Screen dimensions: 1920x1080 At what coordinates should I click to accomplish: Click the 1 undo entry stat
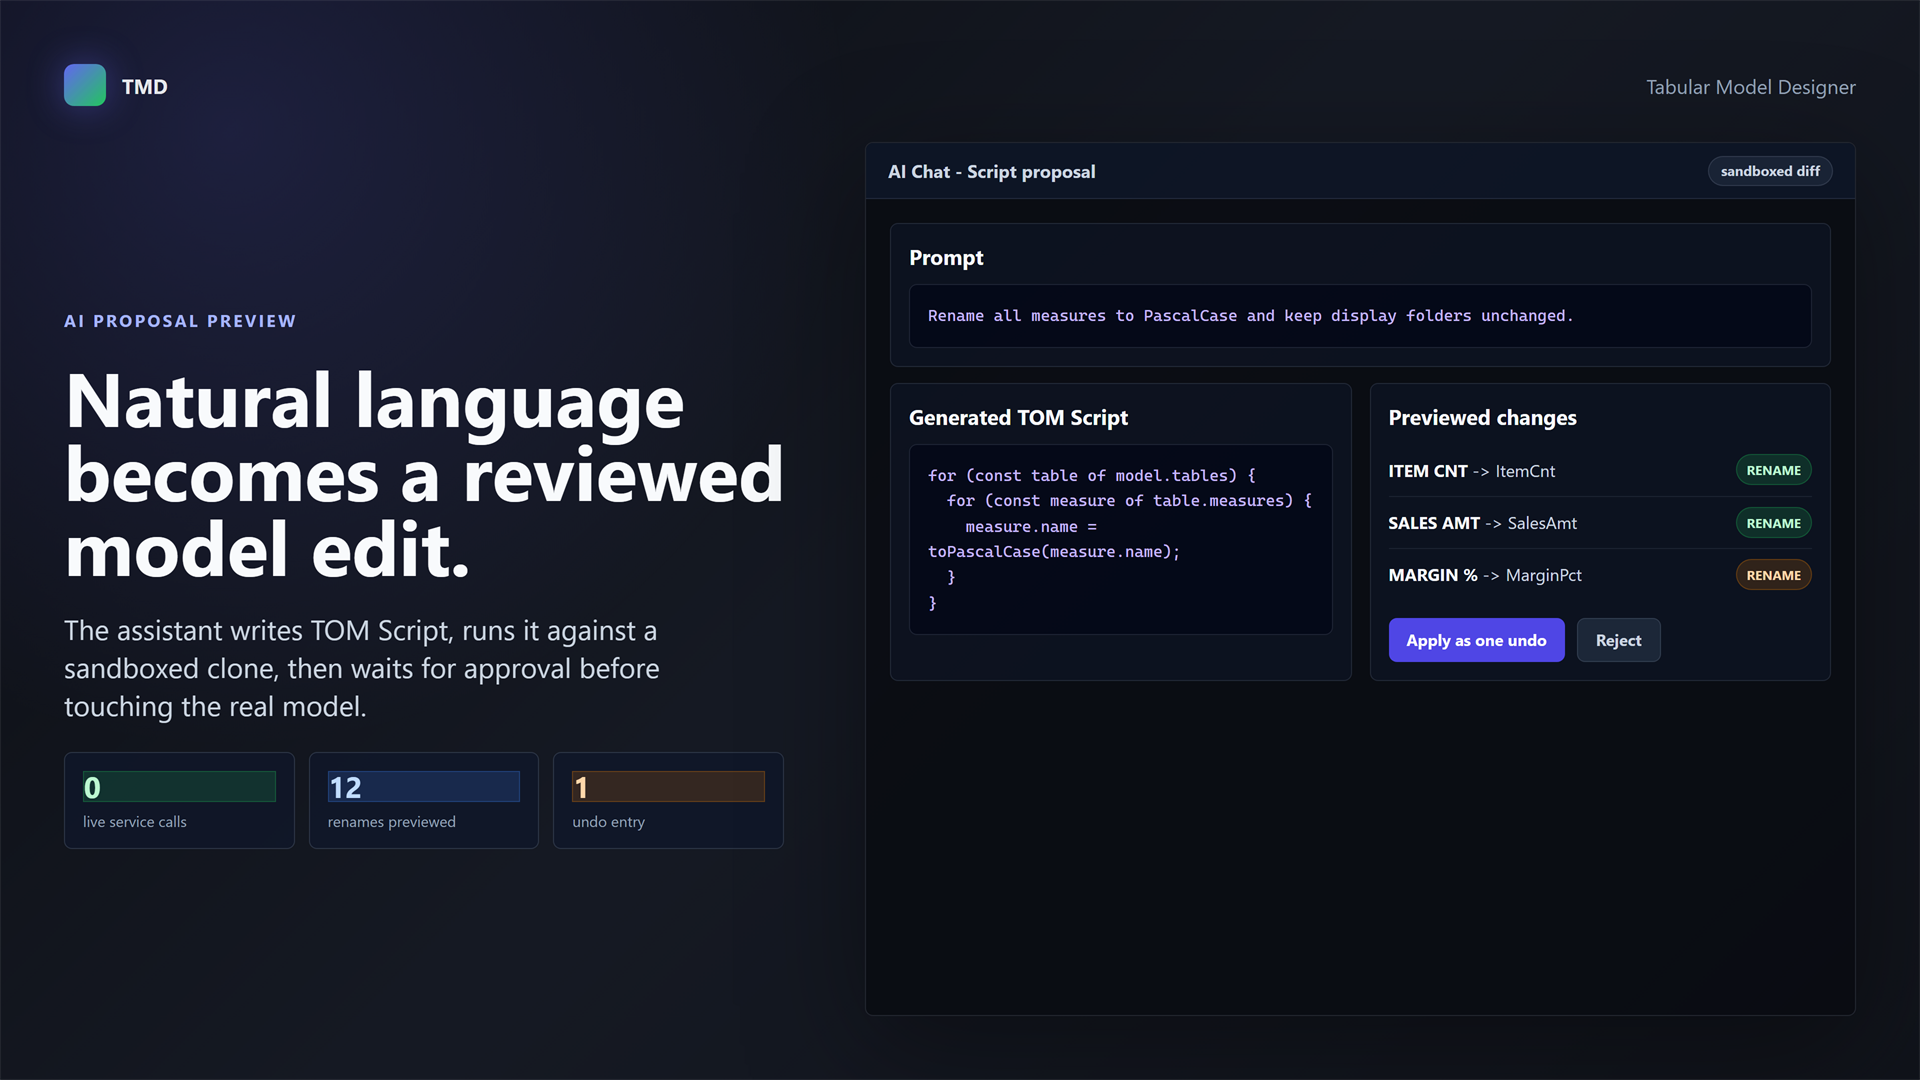[x=668, y=801]
